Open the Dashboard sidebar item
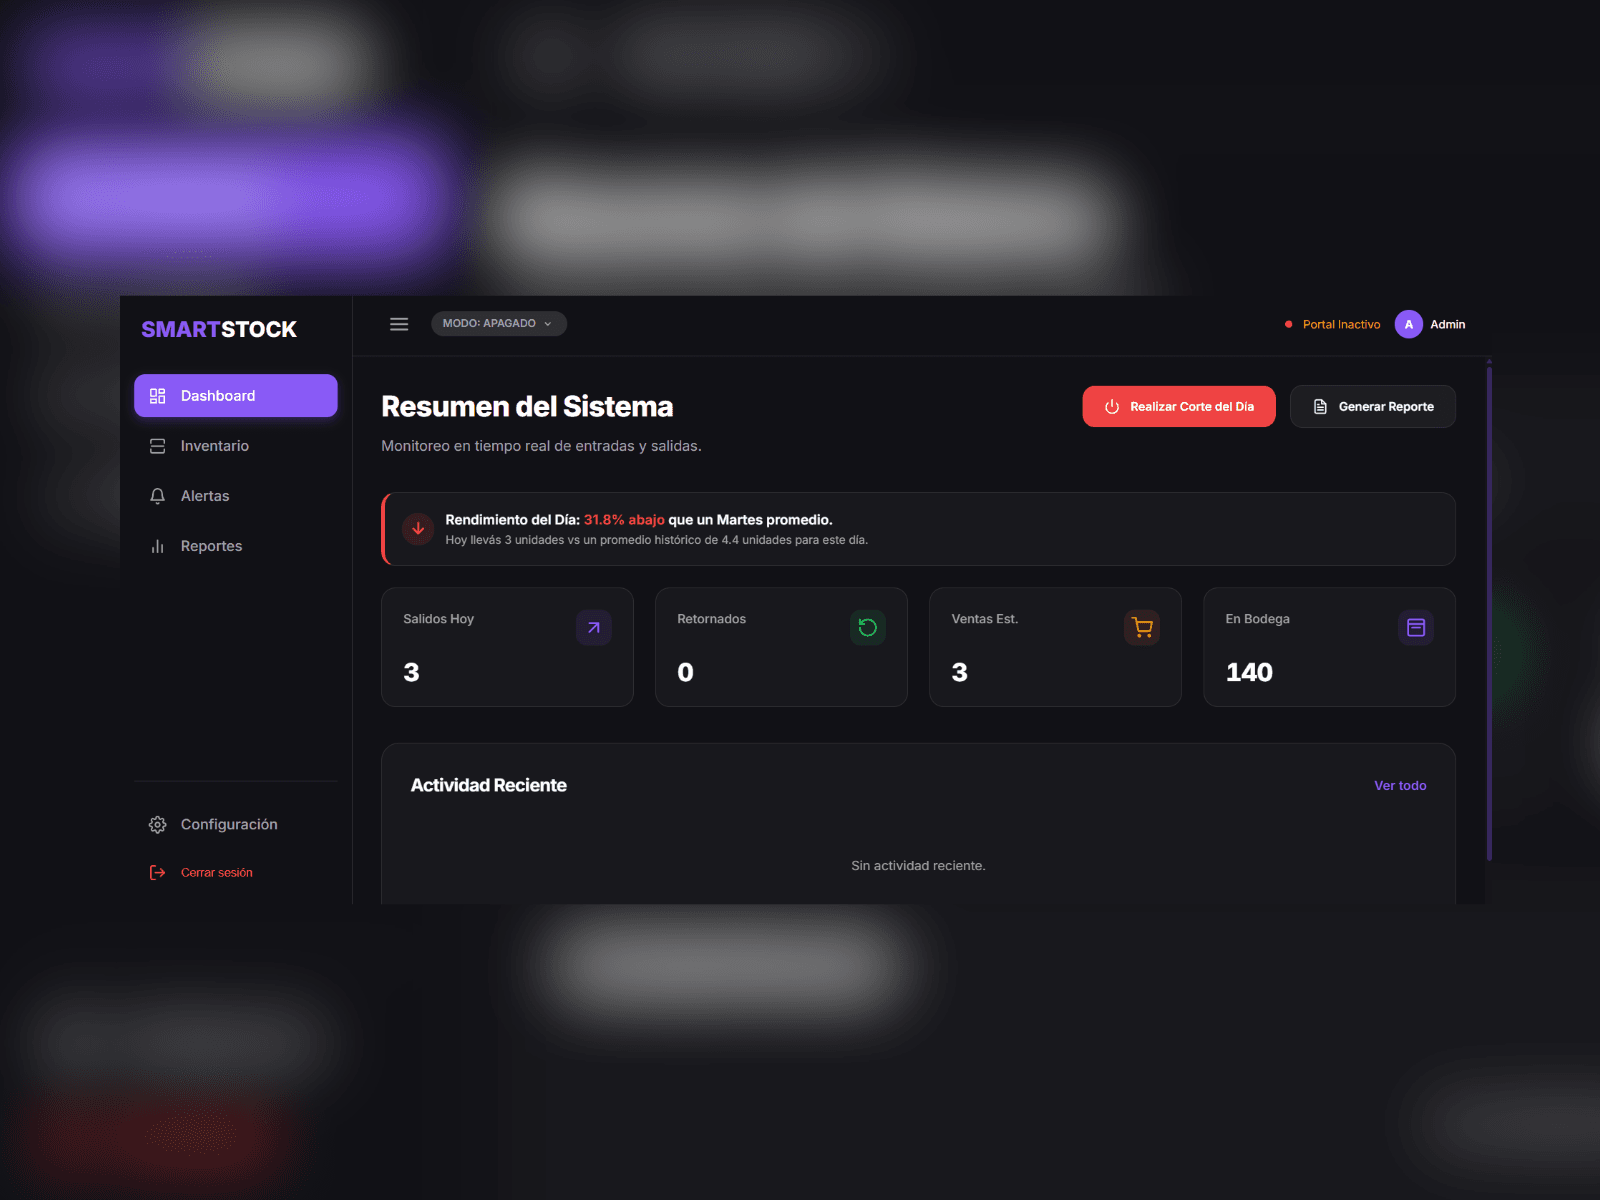 pos(236,396)
